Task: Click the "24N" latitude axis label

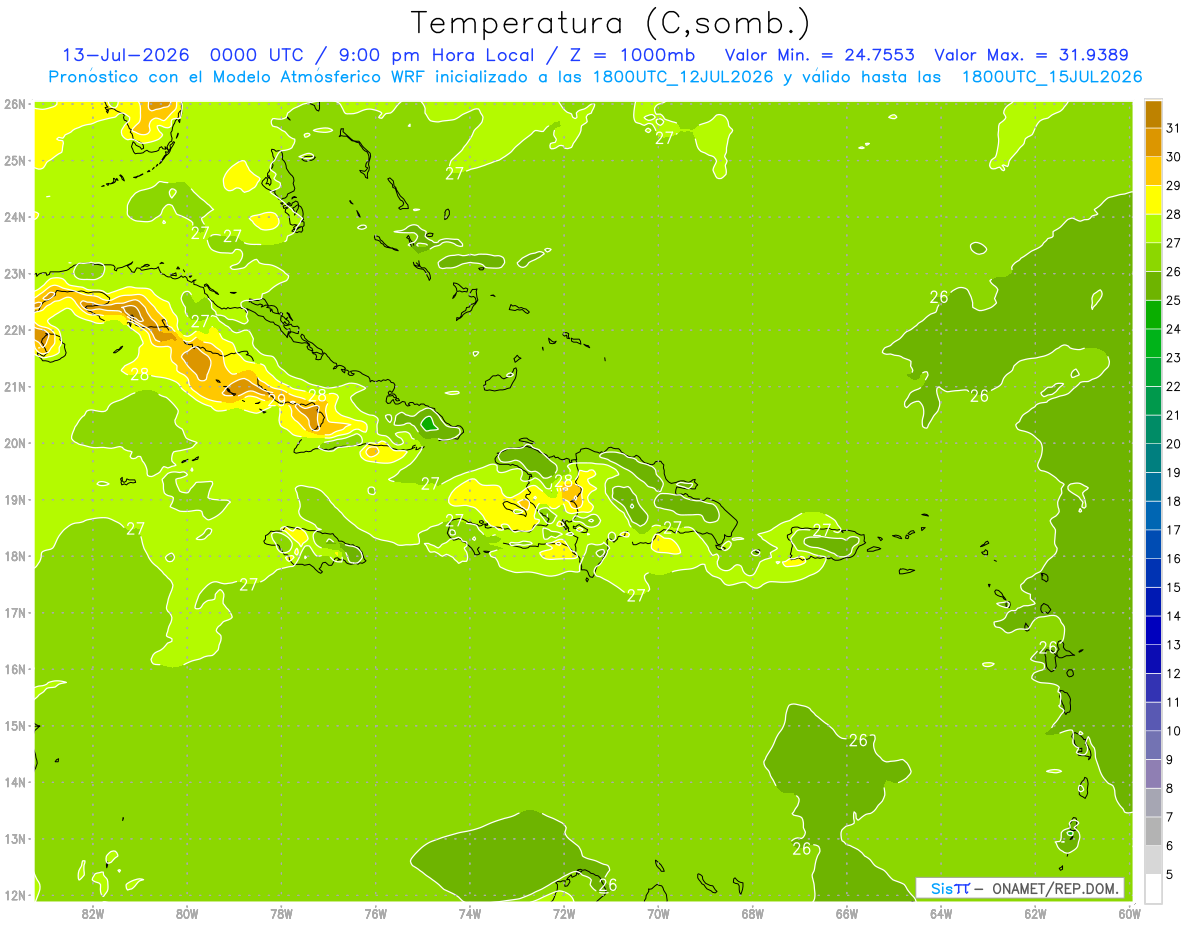Action: coord(15,217)
